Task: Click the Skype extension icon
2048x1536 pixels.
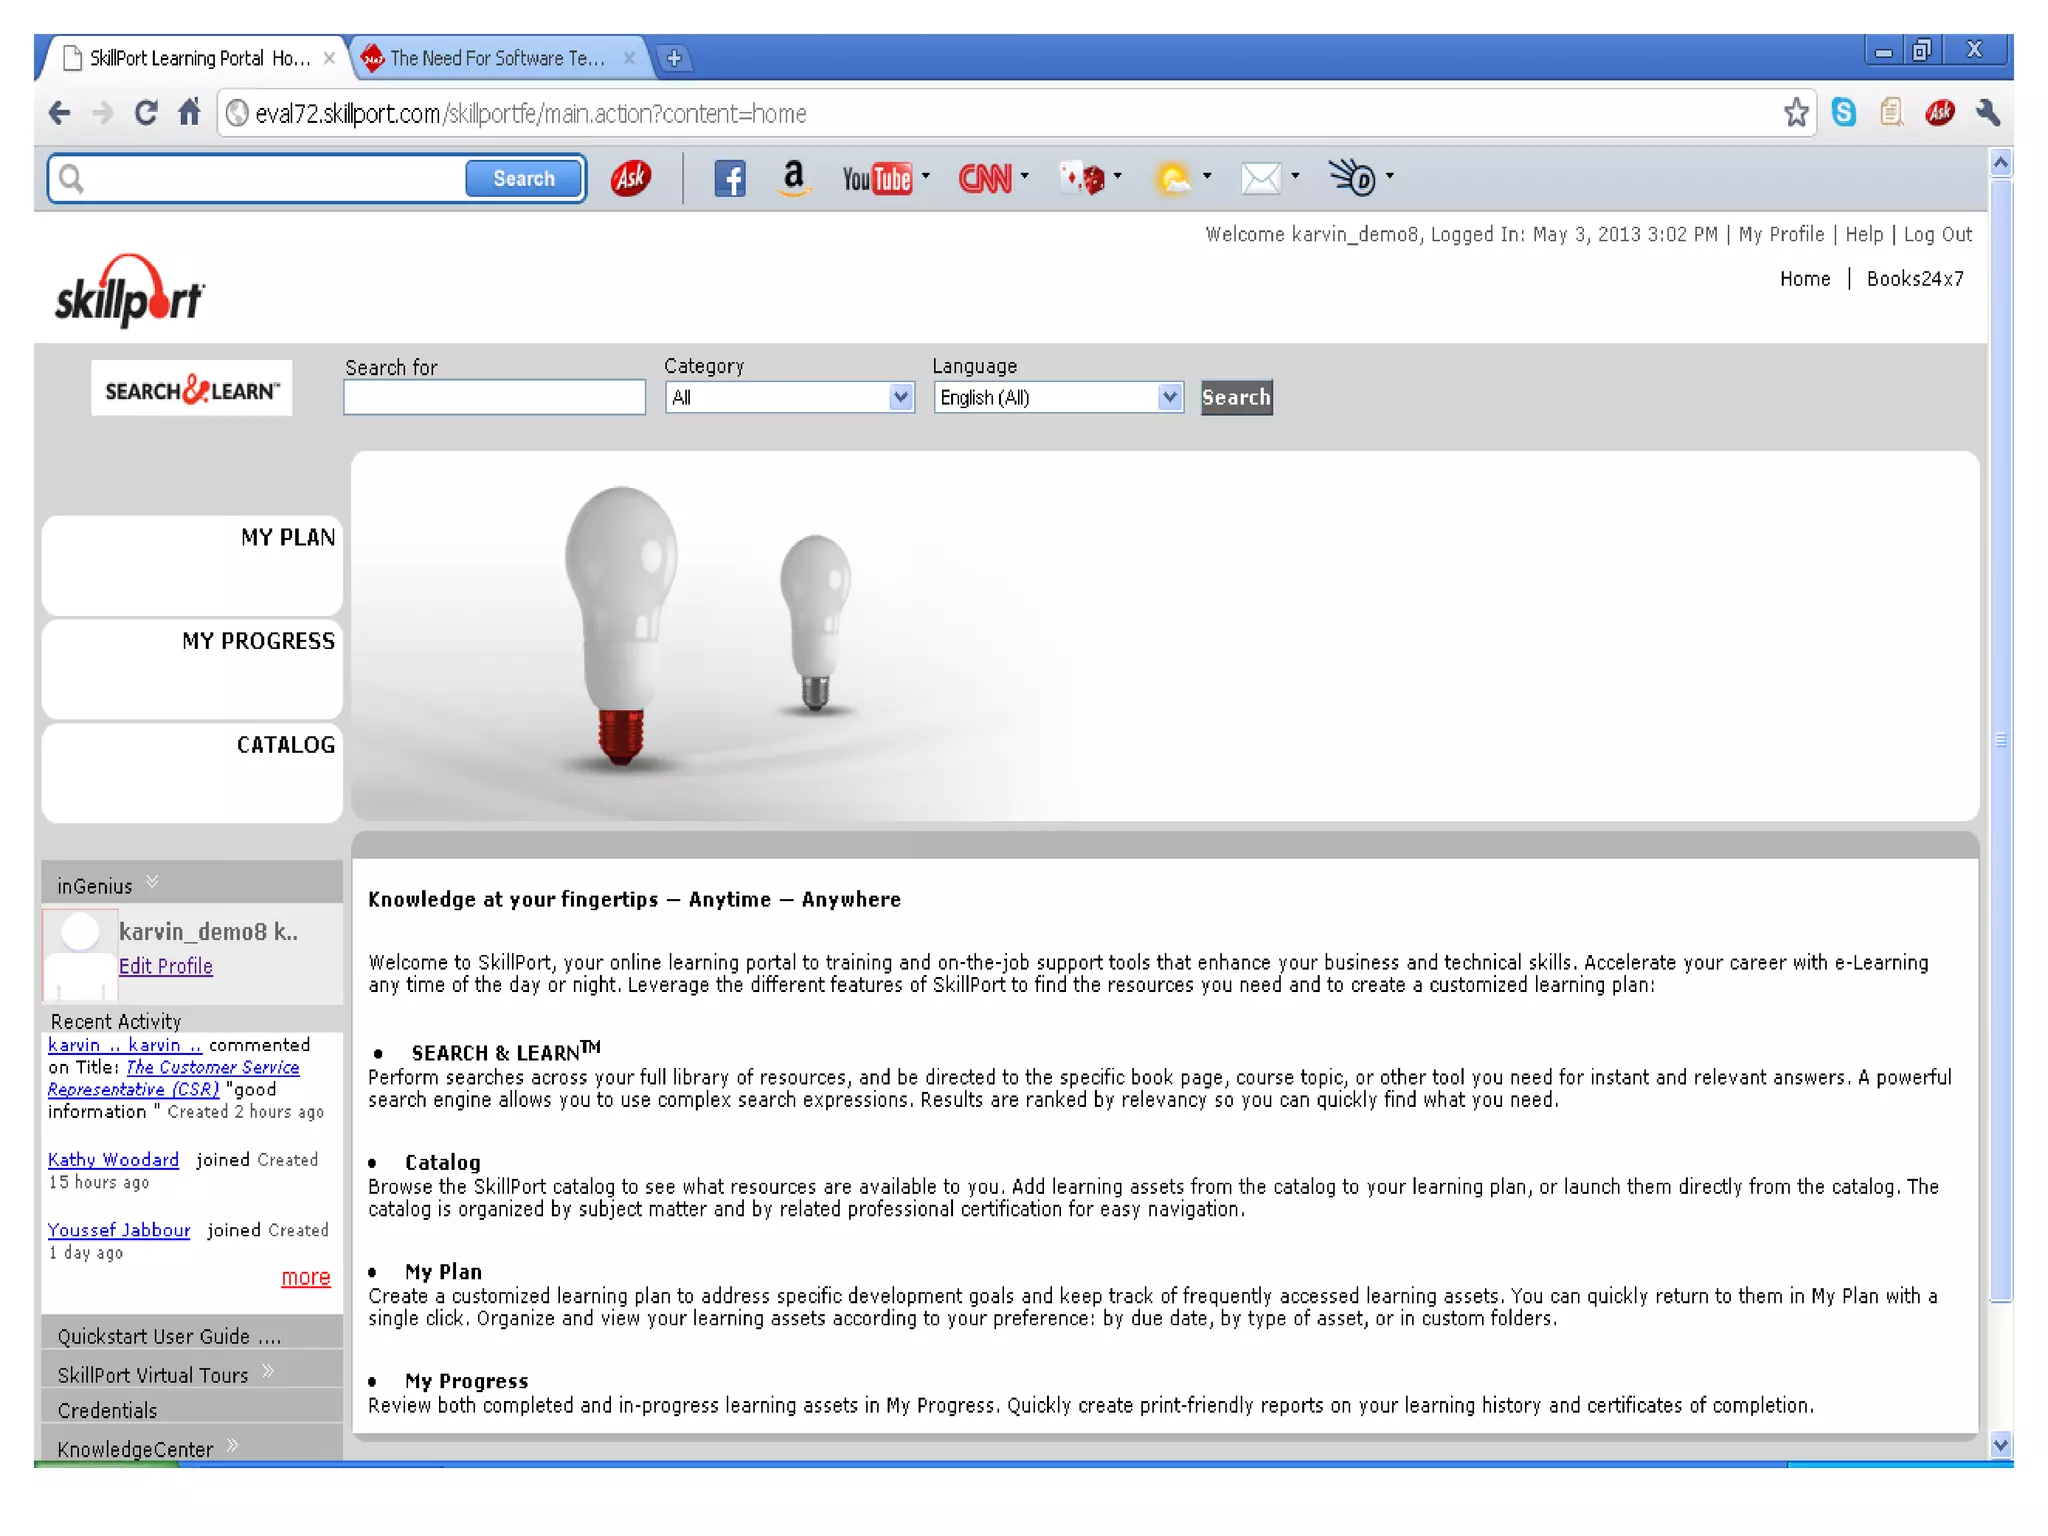Action: 1843,113
